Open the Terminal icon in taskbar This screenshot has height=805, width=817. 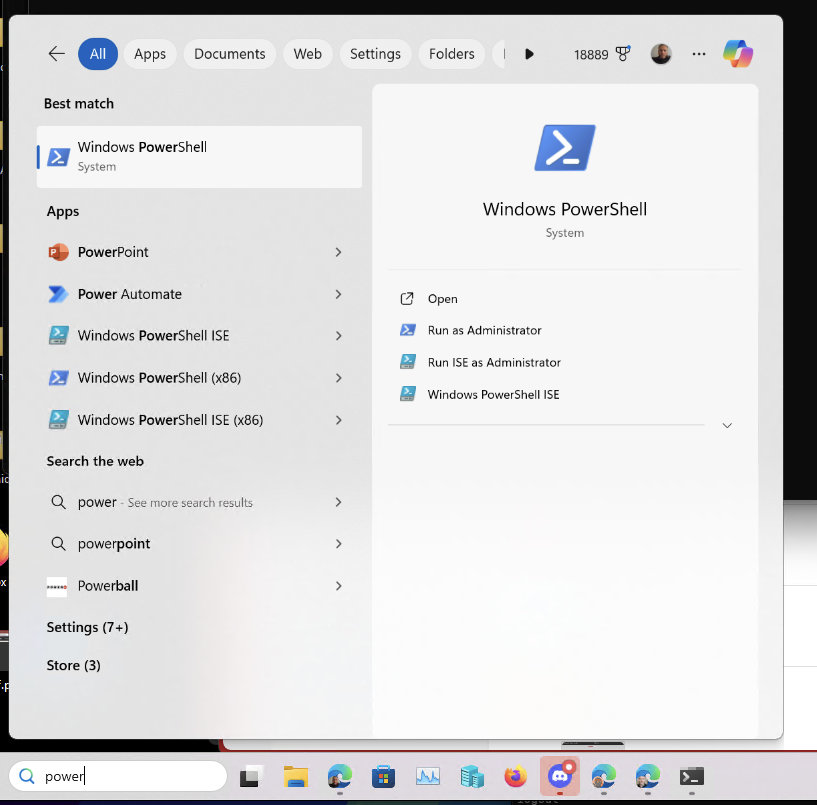[x=691, y=776]
